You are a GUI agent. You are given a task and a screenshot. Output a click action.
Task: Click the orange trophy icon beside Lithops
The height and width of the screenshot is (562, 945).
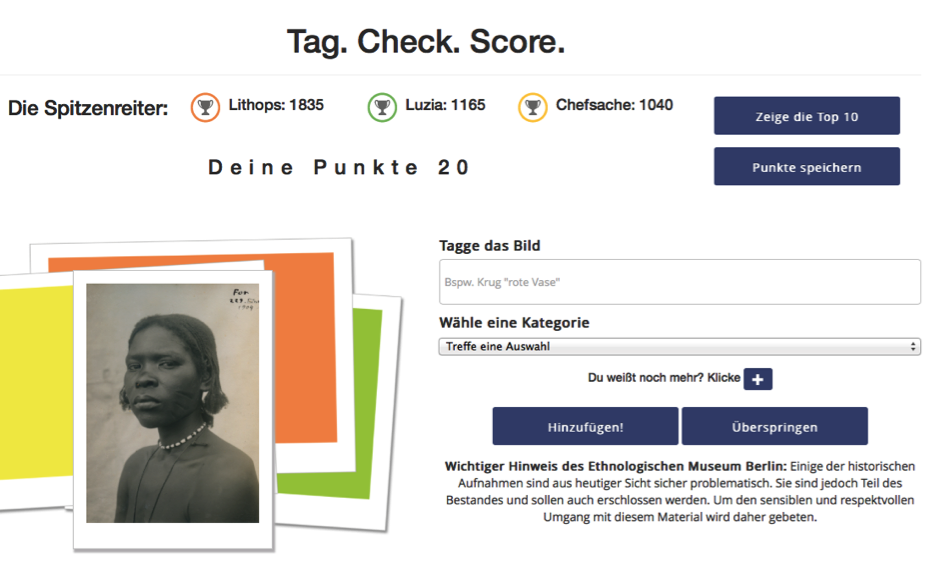point(206,106)
